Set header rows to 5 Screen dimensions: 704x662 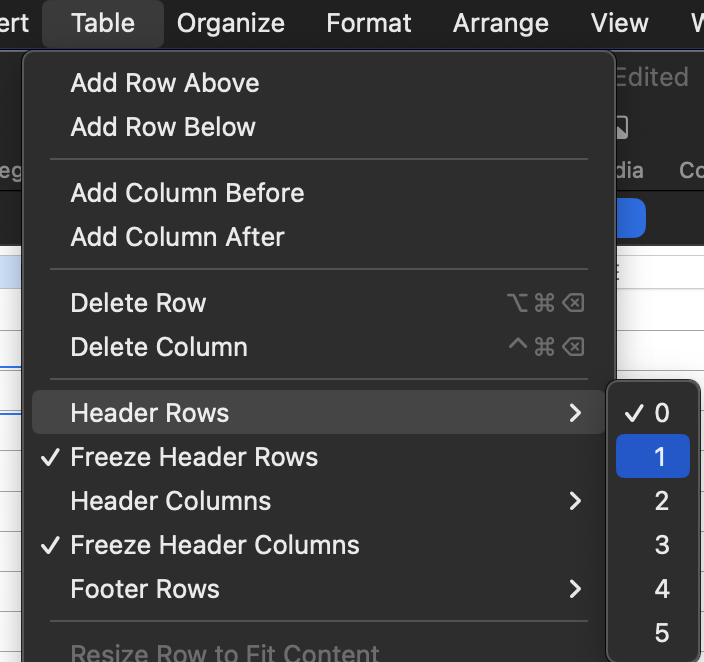pos(661,633)
